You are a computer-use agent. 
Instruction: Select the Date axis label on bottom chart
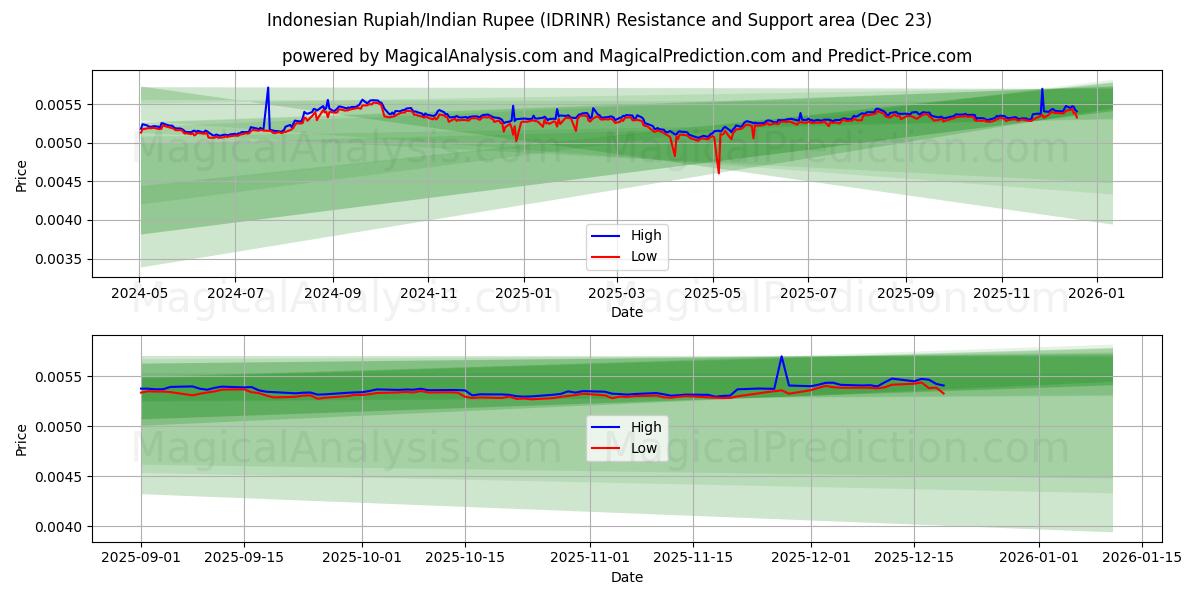[x=626, y=577]
